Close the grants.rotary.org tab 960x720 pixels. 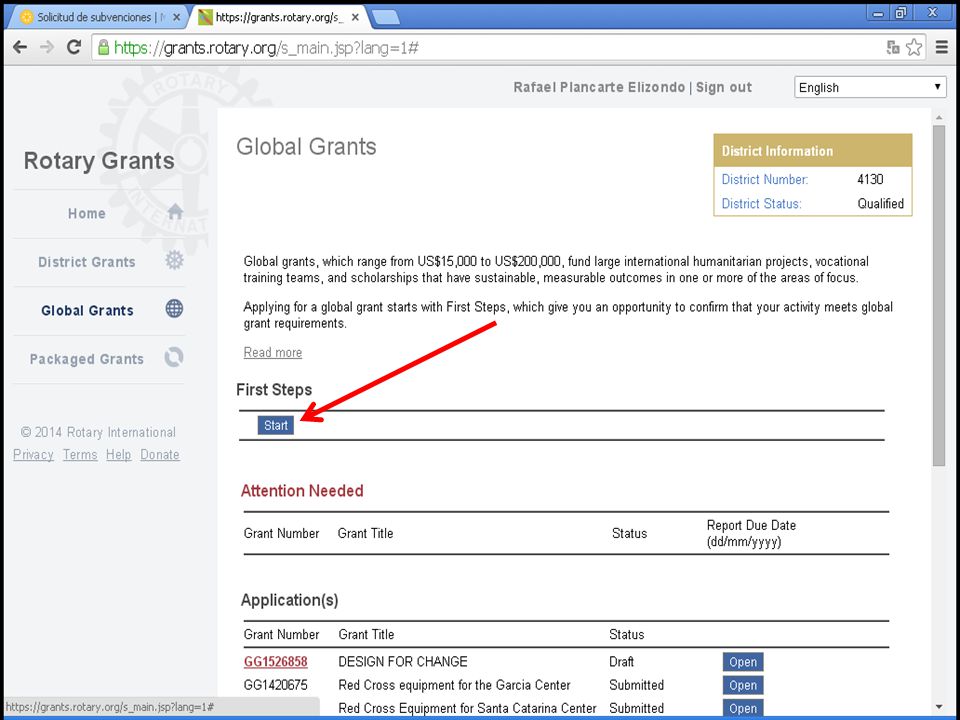[355, 17]
